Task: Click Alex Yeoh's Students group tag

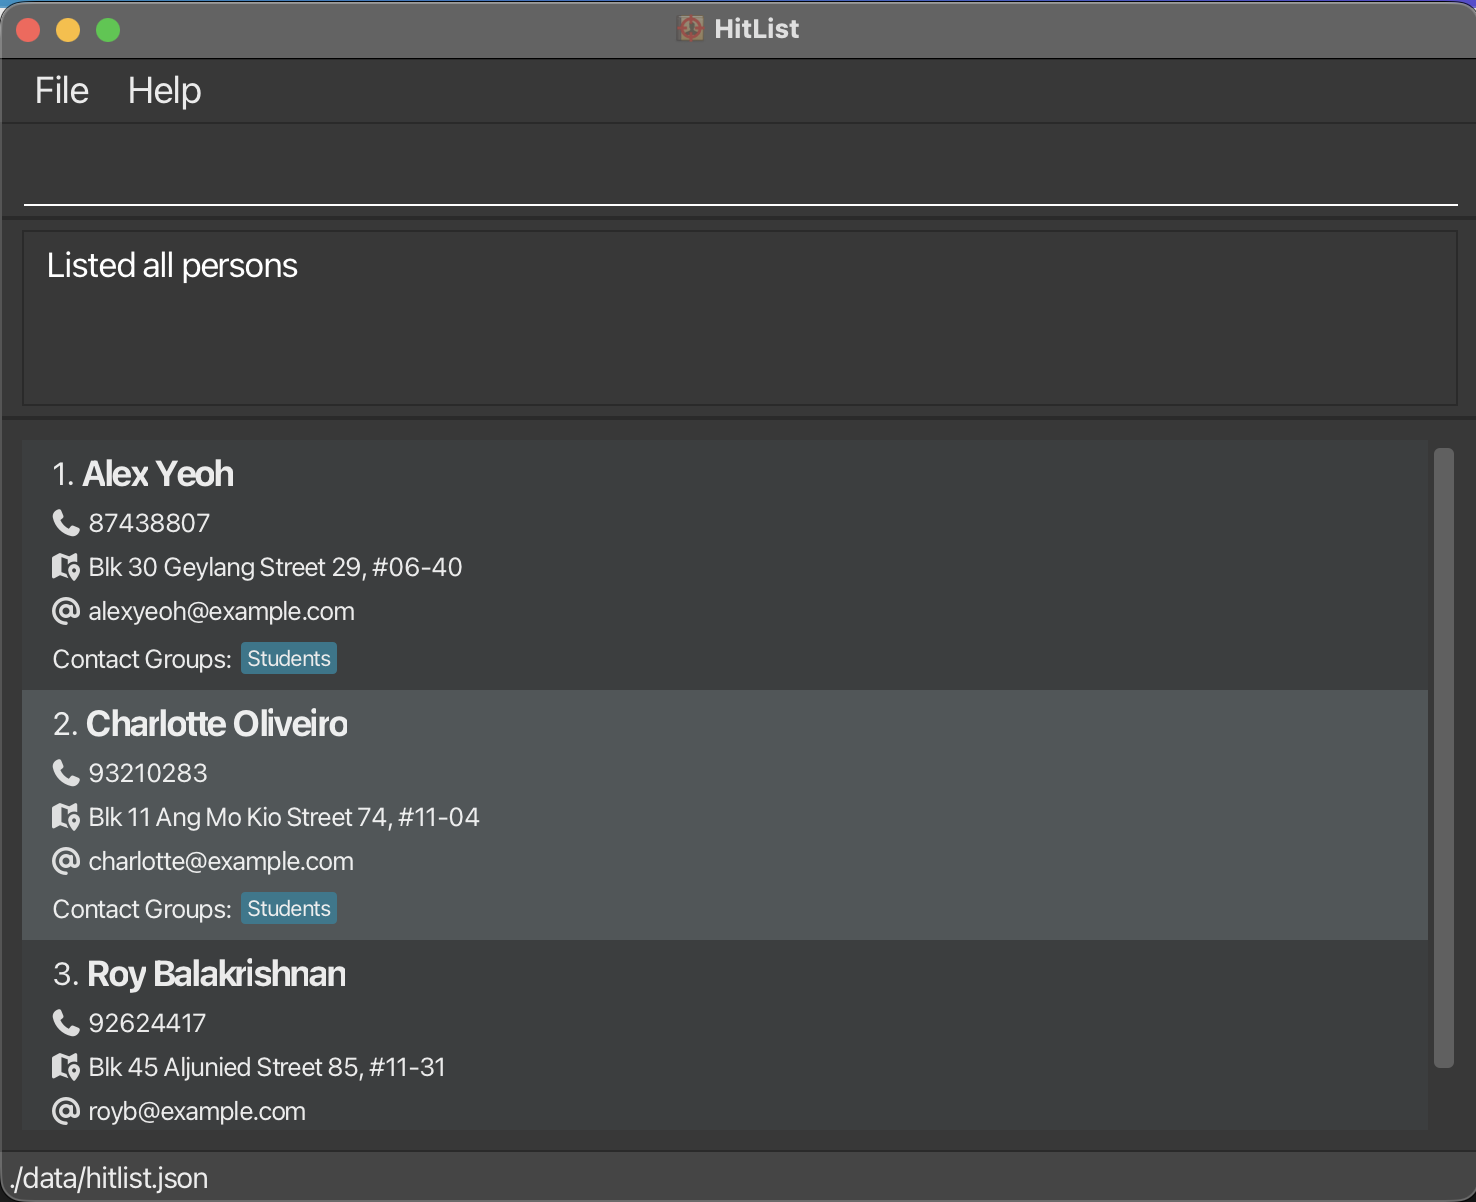Action: pyautogui.click(x=289, y=659)
